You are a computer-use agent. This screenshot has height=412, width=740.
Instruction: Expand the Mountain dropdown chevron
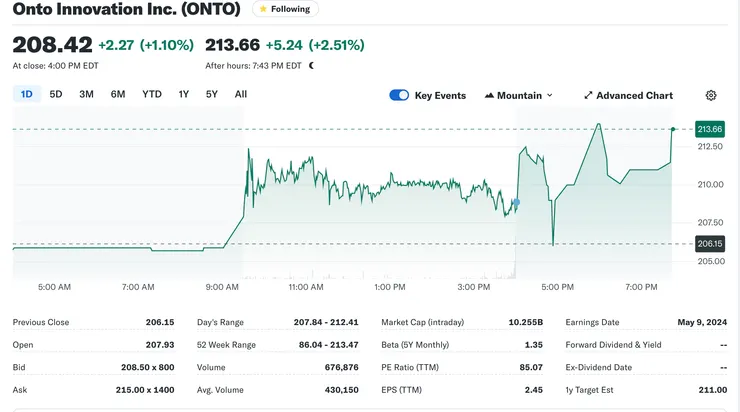coord(550,95)
